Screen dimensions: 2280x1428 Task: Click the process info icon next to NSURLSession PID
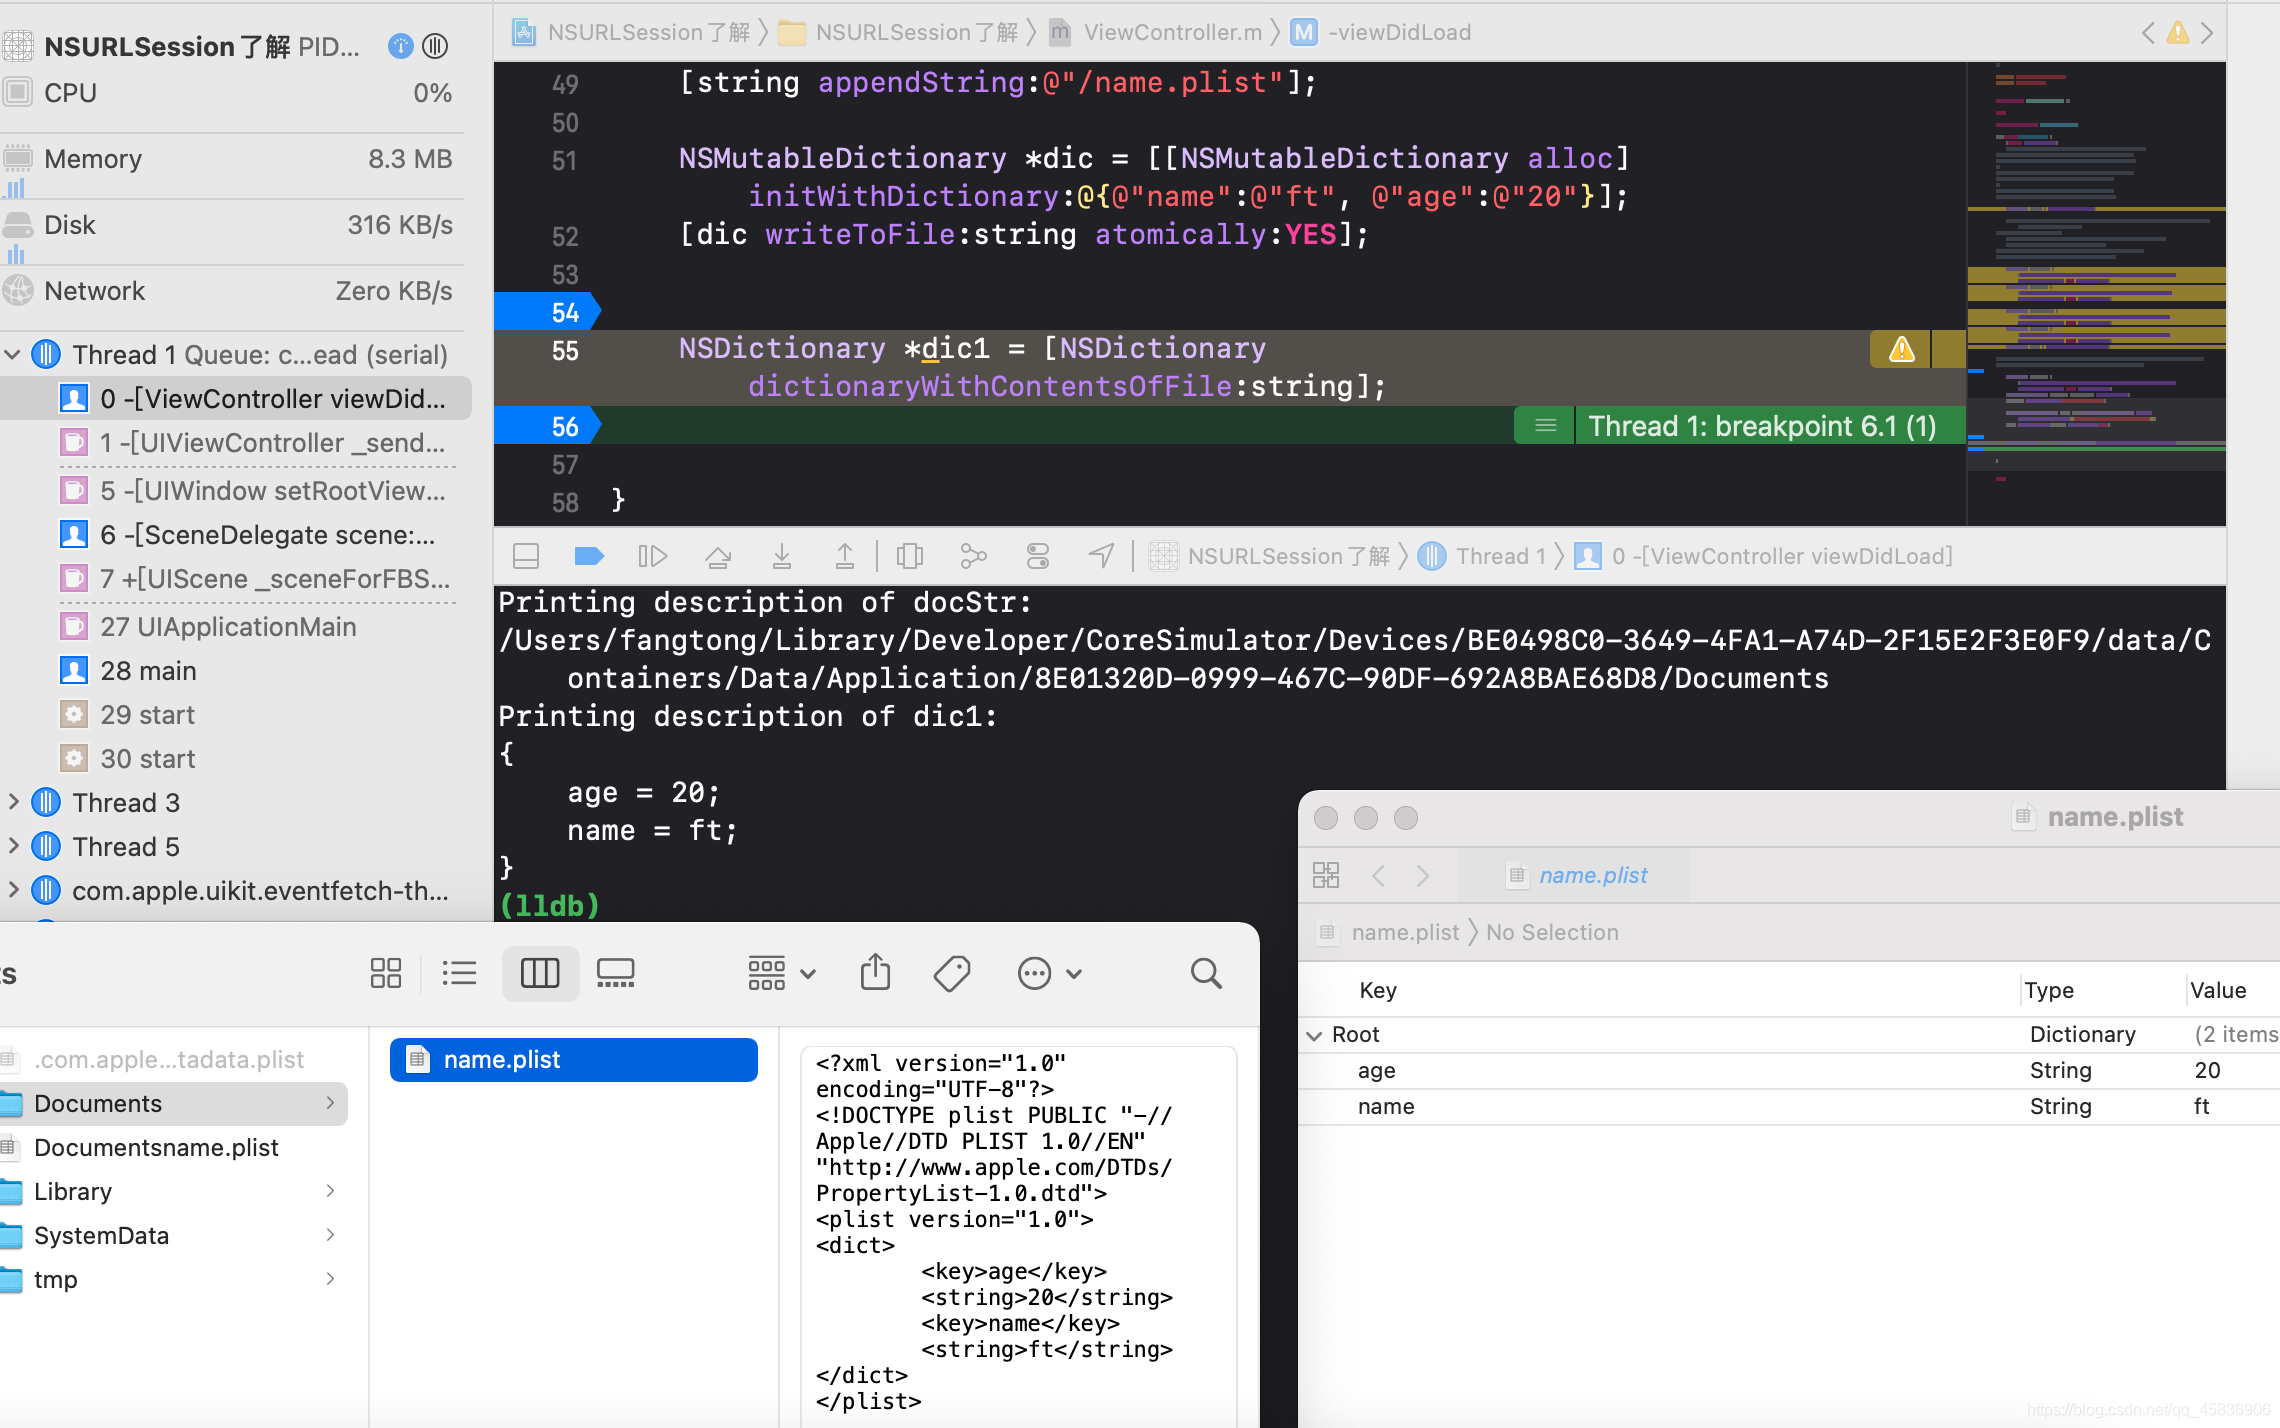(x=400, y=46)
